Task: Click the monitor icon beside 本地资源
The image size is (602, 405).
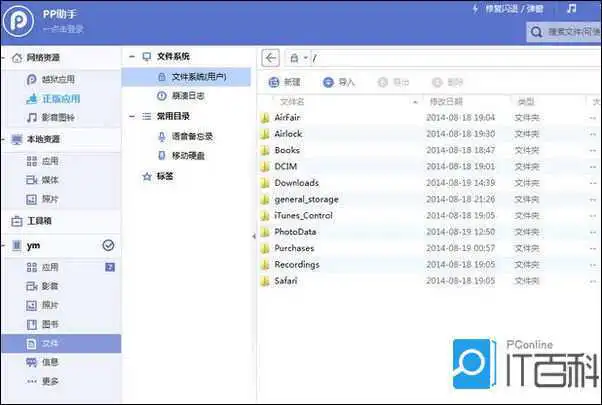Action: pos(17,139)
